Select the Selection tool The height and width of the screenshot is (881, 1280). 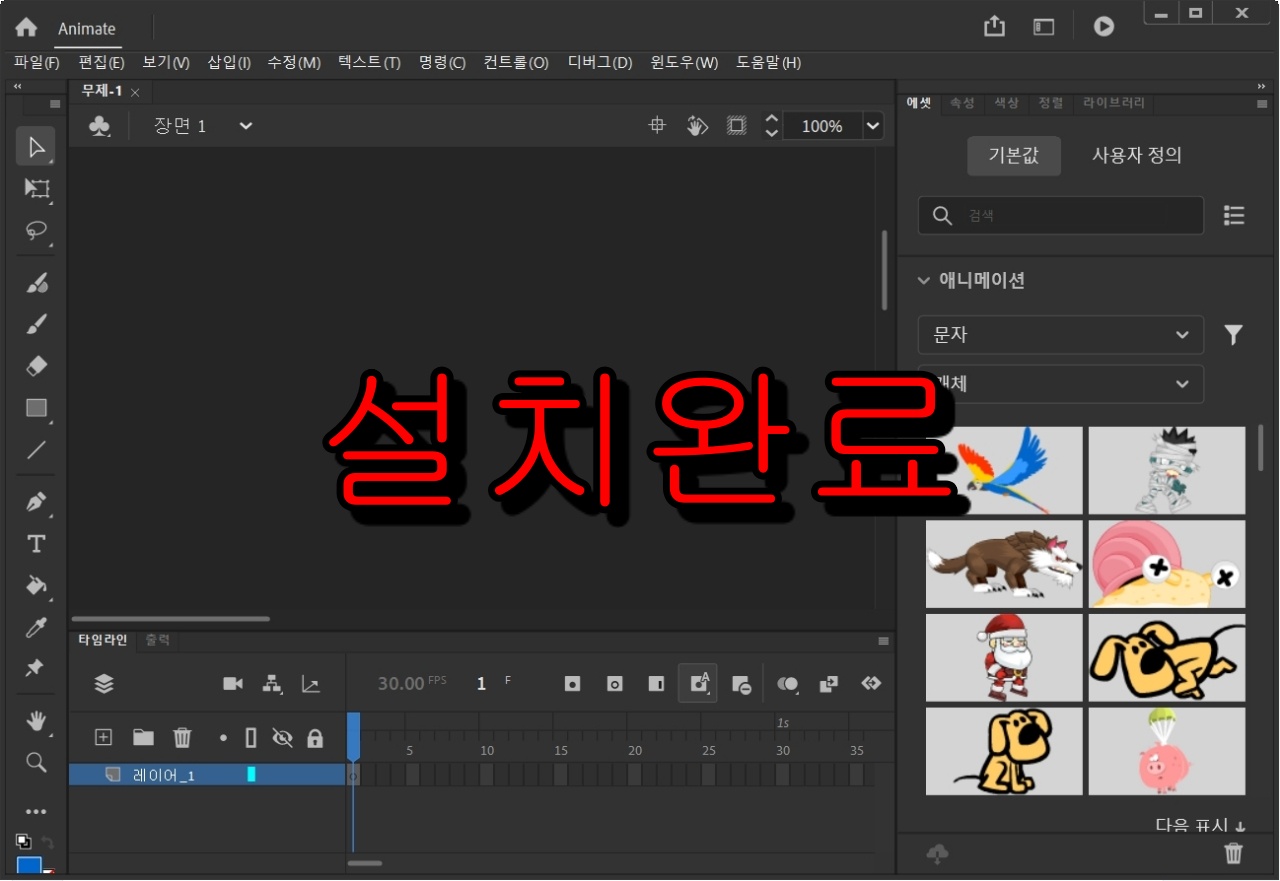[x=36, y=146]
